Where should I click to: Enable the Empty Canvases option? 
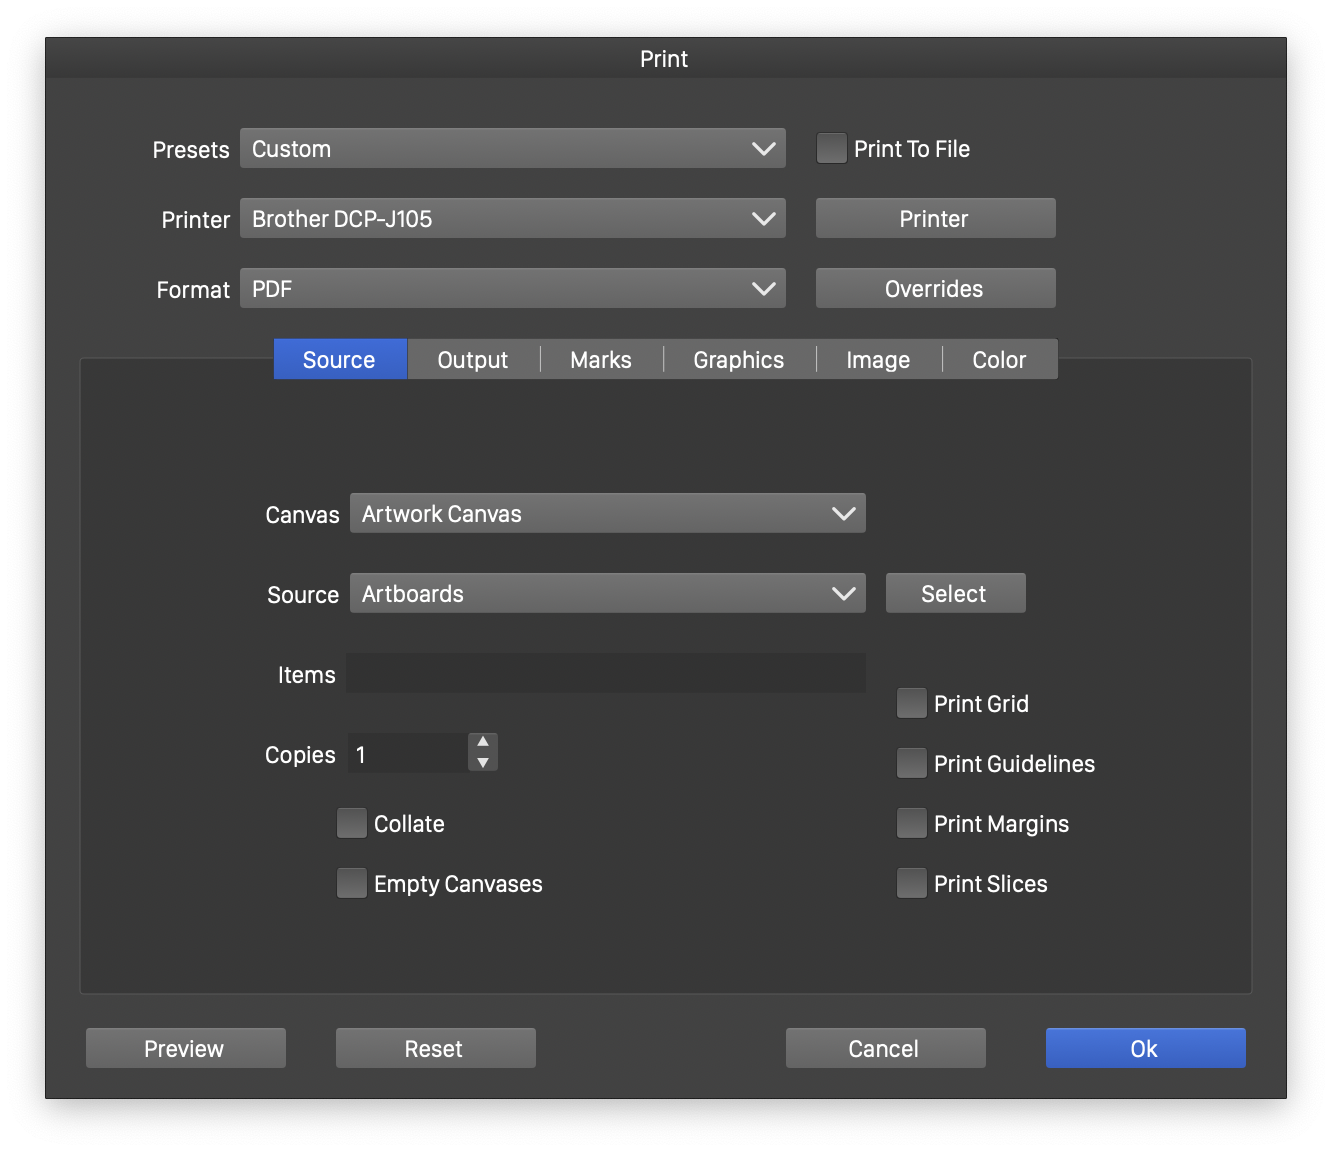(x=352, y=884)
